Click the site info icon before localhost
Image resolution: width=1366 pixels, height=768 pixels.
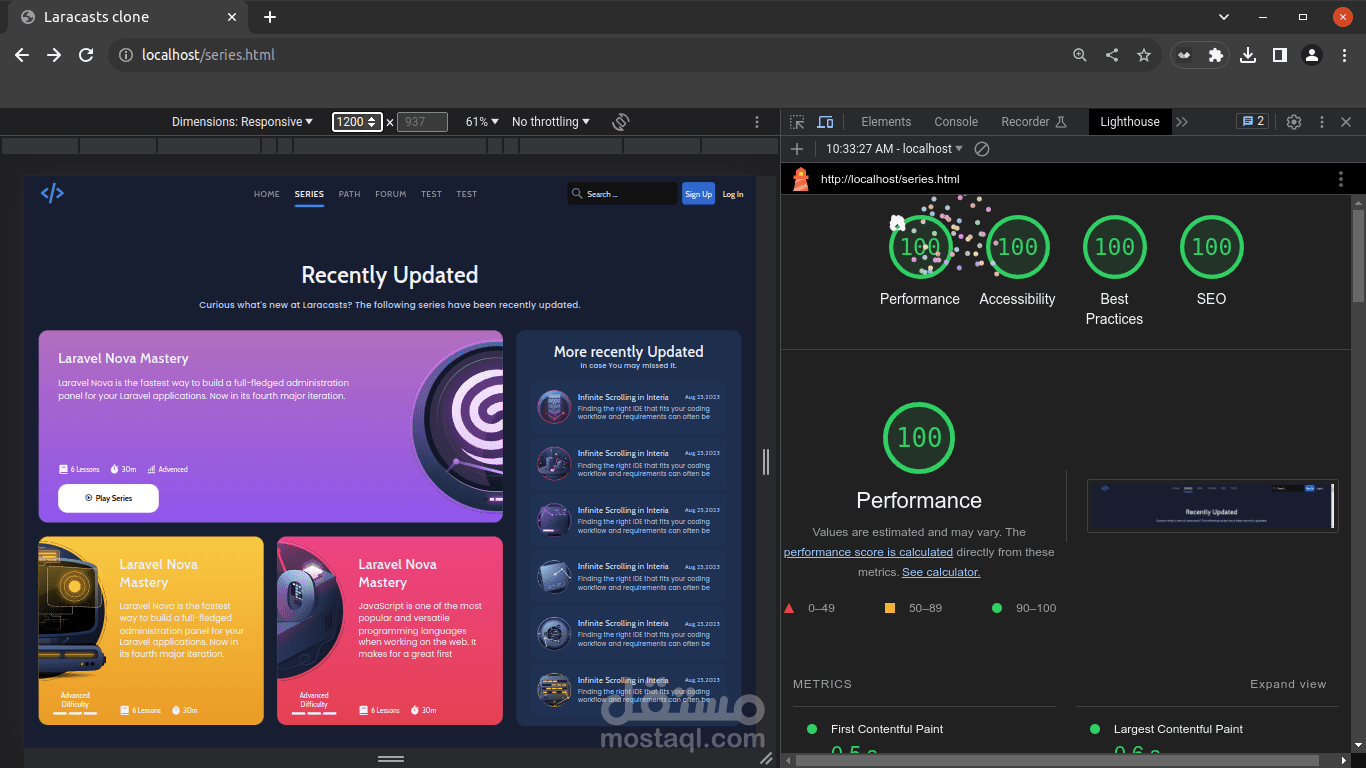pyautogui.click(x=126, y=55)
